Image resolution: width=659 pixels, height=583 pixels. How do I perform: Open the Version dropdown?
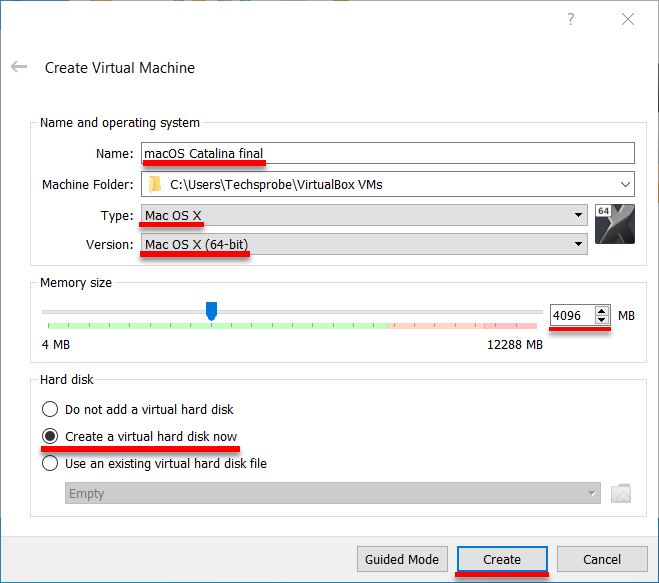[364, 244]
